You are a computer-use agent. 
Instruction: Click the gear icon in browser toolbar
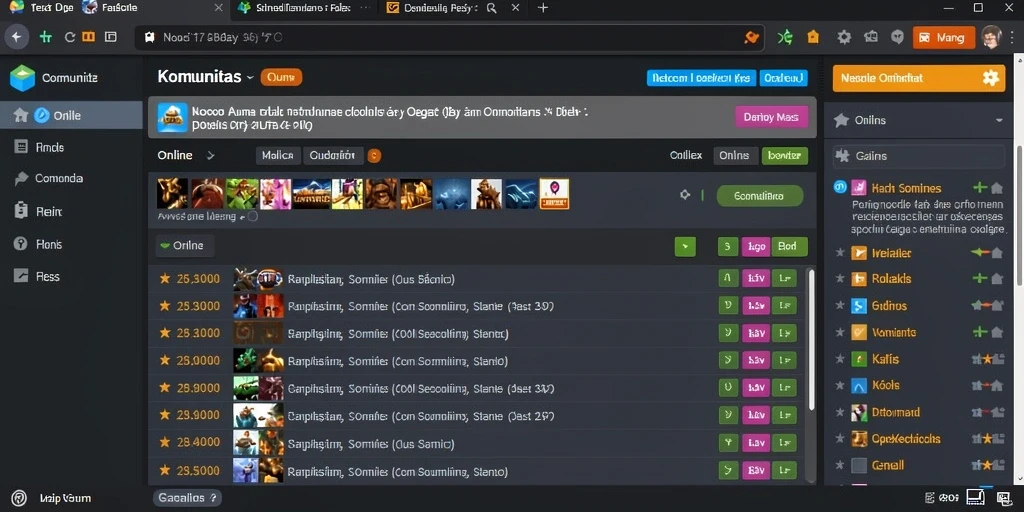point(844,37)
